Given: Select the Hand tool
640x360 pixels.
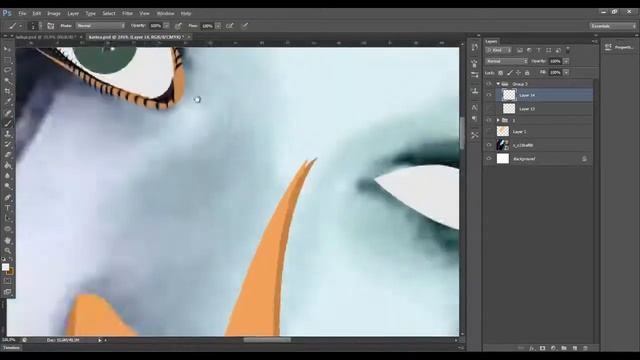Looking at the screenshot, I should pos(7,240).
